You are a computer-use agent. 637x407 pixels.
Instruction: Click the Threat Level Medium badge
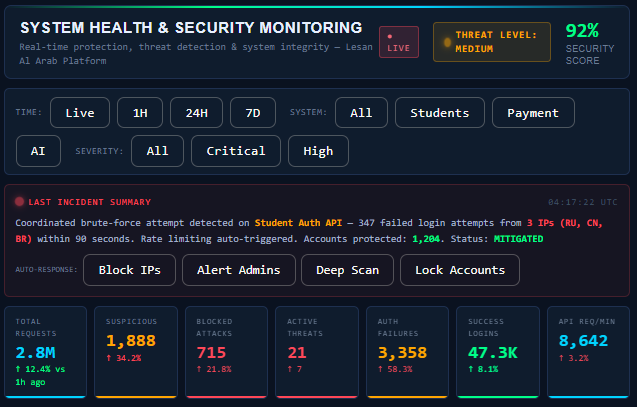(x=492, y=42)
